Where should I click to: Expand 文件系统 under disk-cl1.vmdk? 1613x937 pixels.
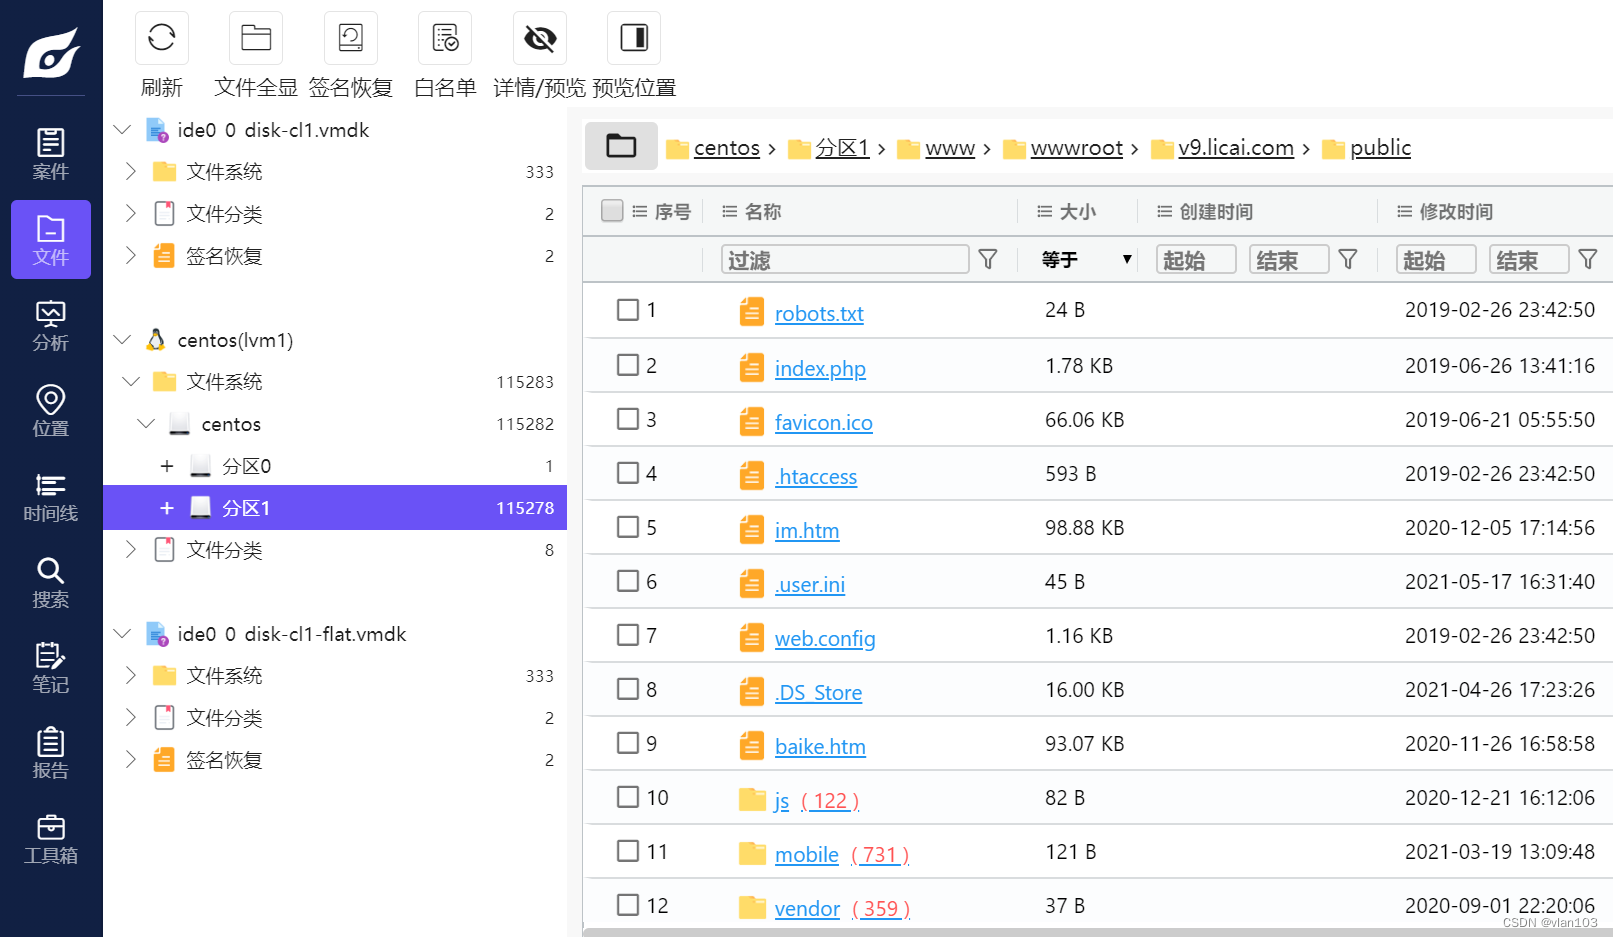click(130, 171)
